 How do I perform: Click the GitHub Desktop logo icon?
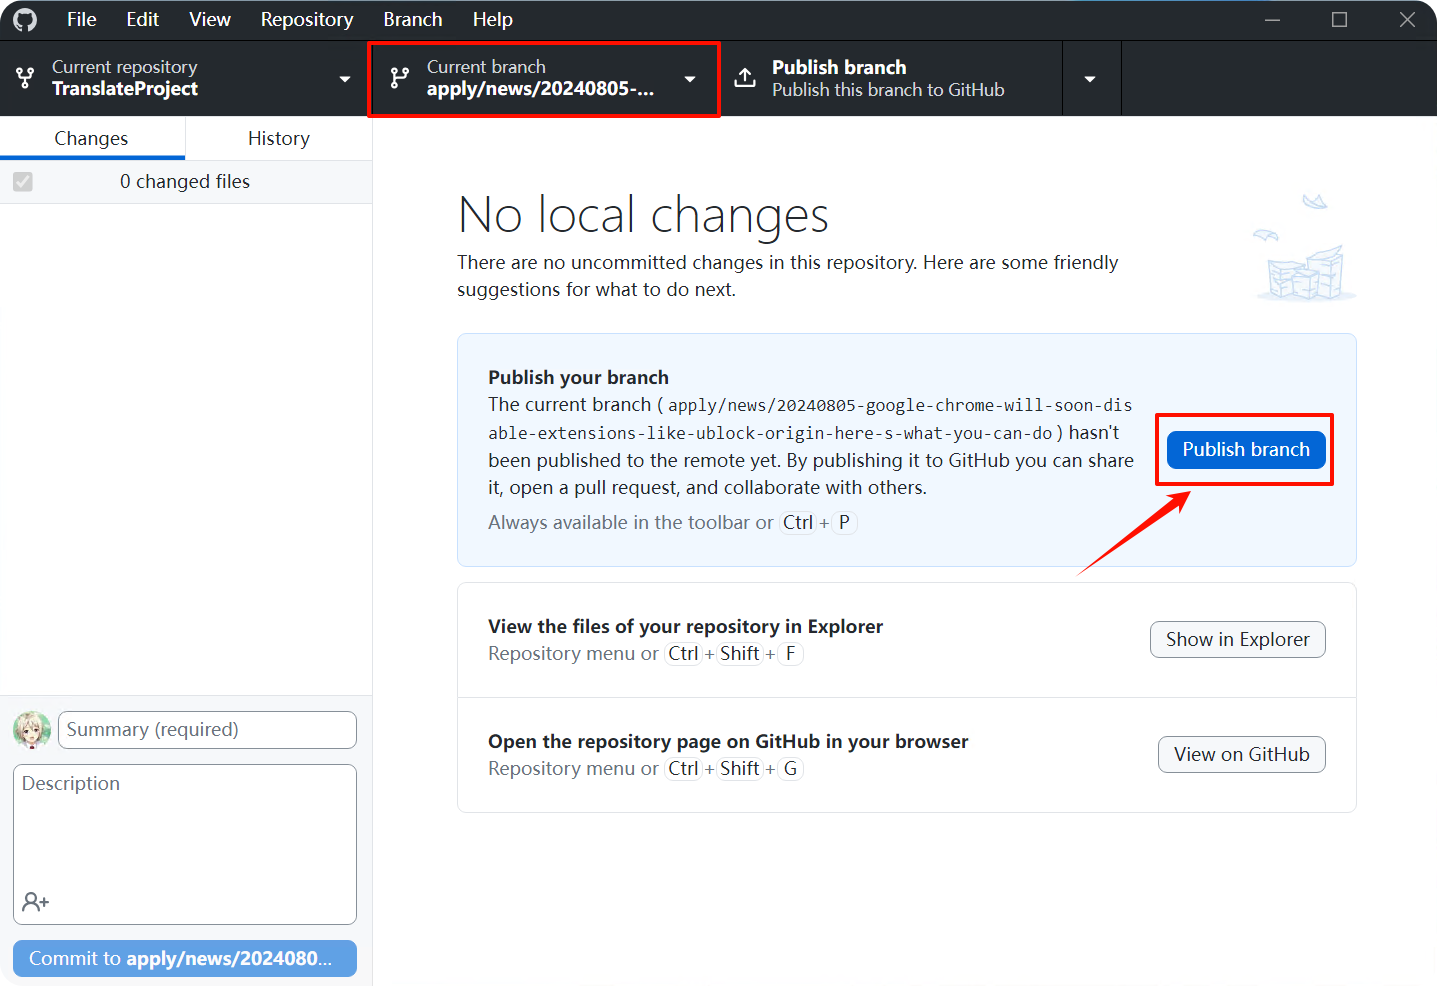(x=25, y=19)
